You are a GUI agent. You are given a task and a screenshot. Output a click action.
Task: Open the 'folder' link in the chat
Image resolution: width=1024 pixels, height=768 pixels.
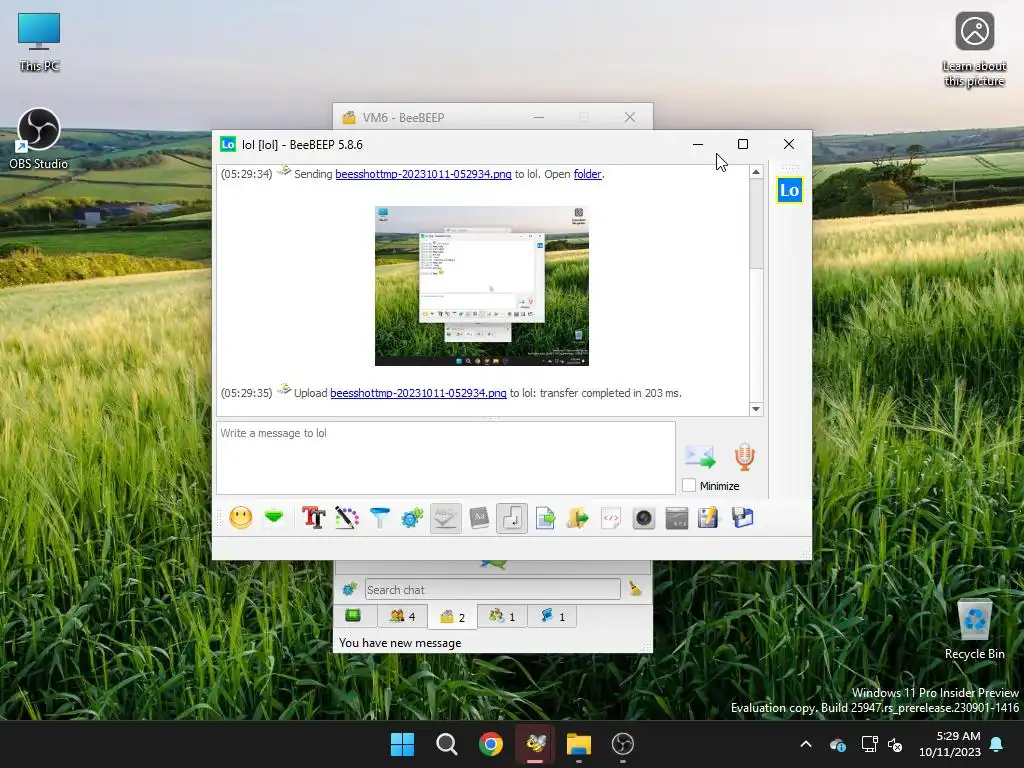coord(587,174)
